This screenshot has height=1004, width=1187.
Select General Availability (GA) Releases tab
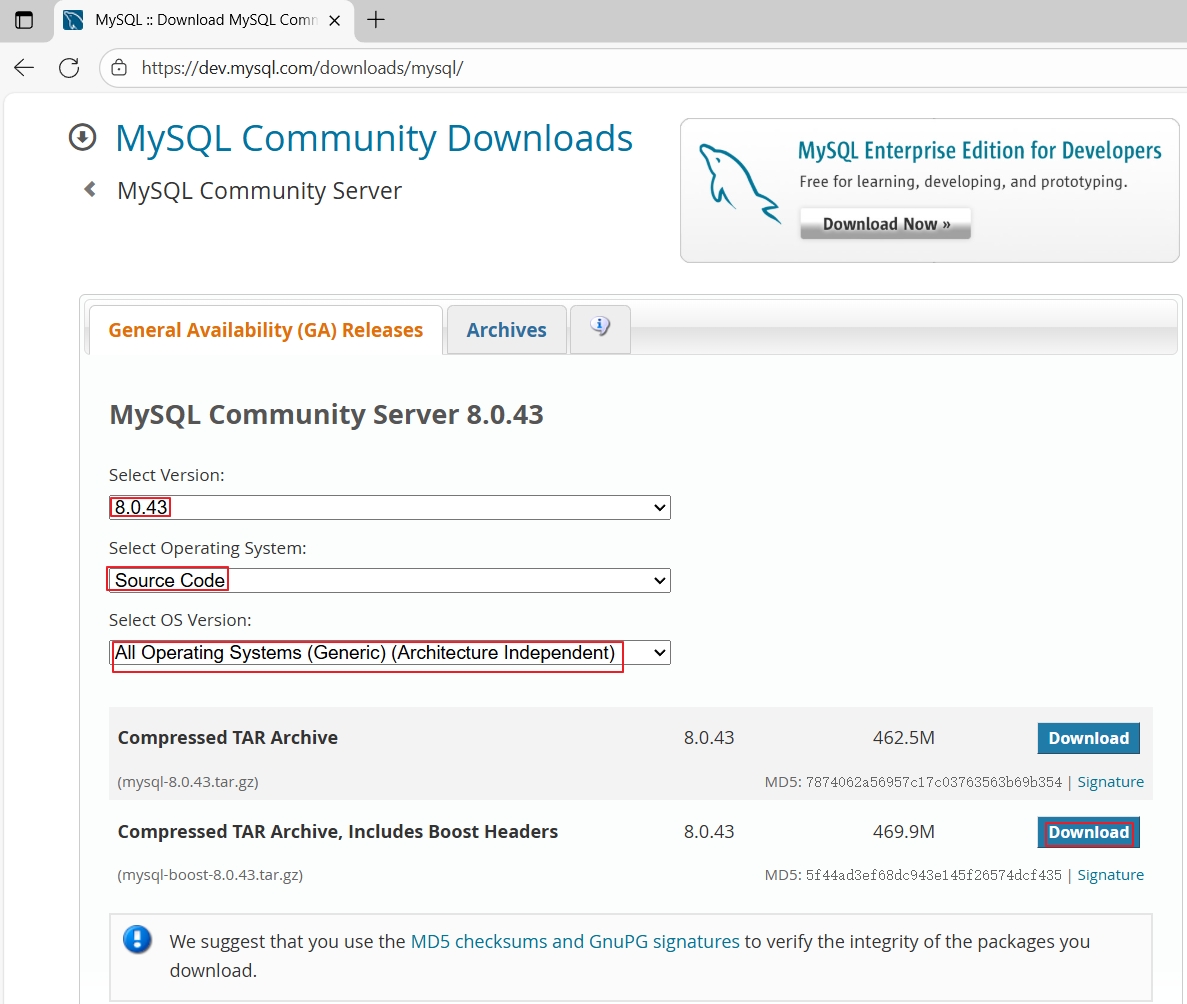[x=266, y=330]
